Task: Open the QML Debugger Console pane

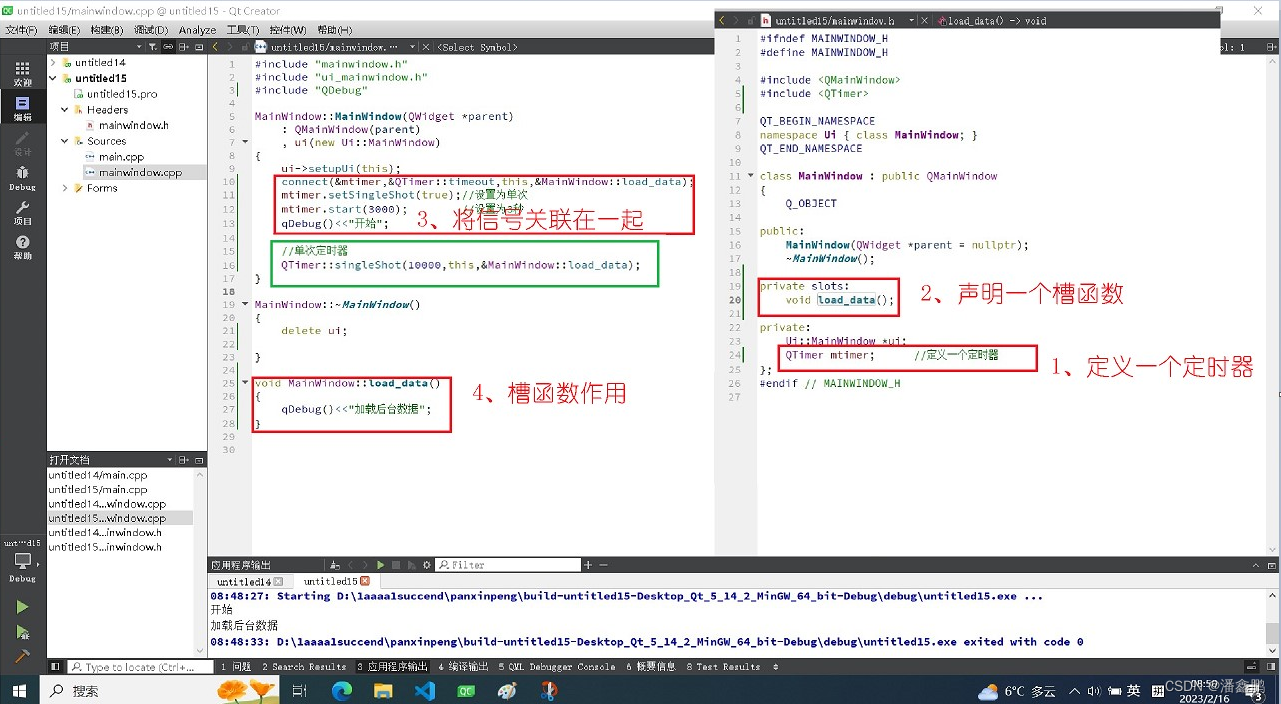Action: [x=557, y=666]
